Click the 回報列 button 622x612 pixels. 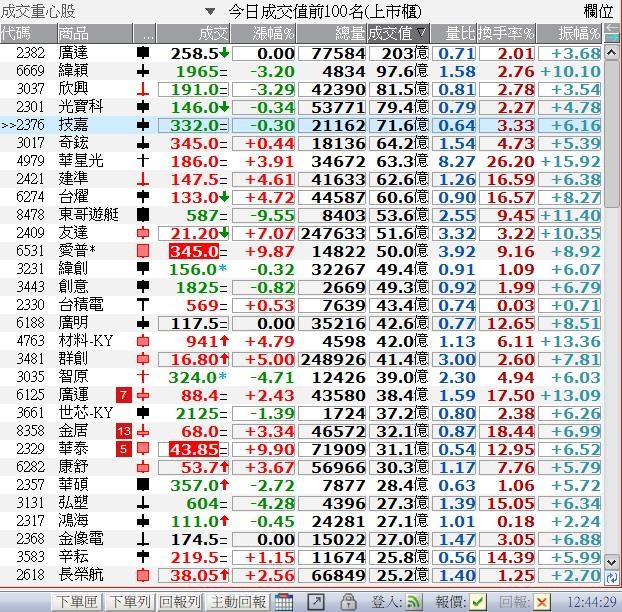pyautogui.click(x=181, y=601)
